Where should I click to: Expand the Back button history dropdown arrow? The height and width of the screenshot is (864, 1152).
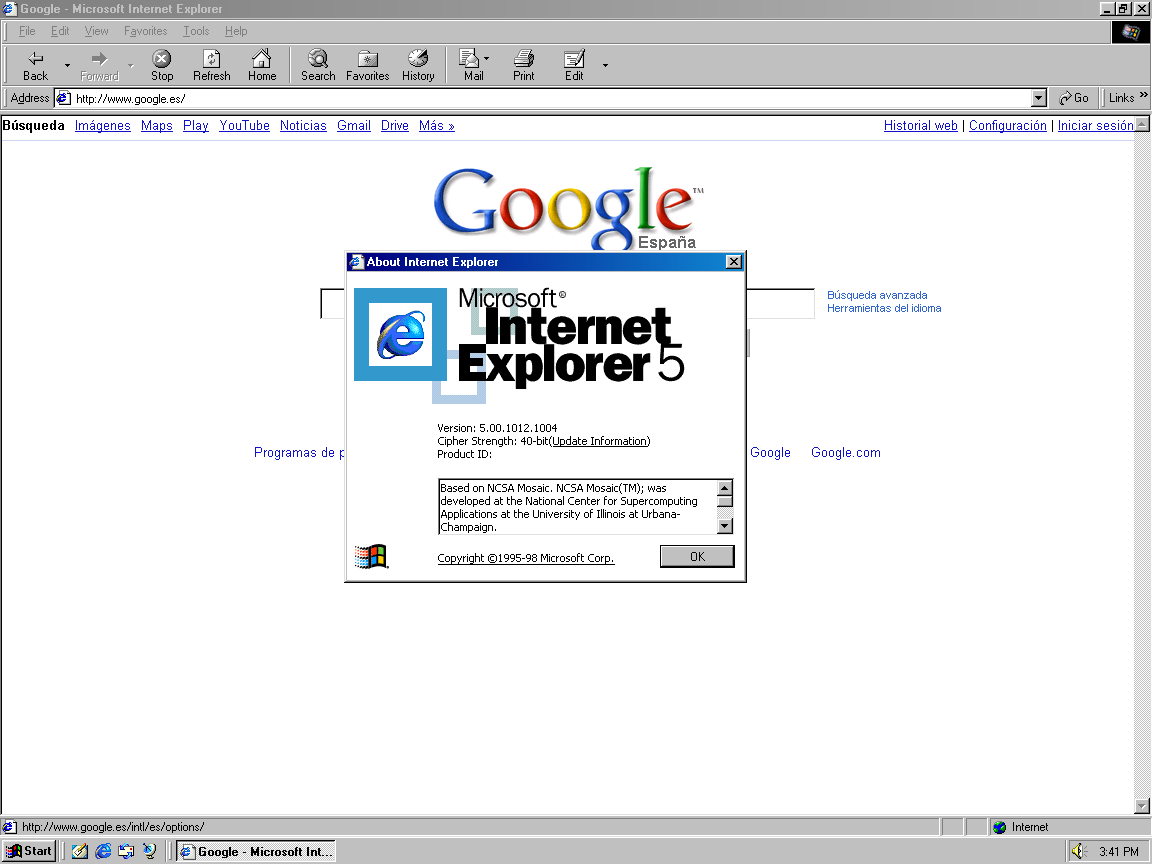click(67, 65)
